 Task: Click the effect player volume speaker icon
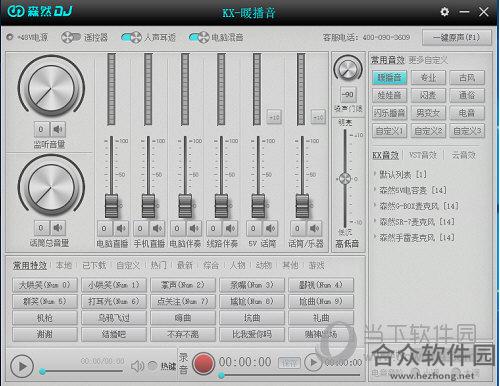(x=137, y=366)
